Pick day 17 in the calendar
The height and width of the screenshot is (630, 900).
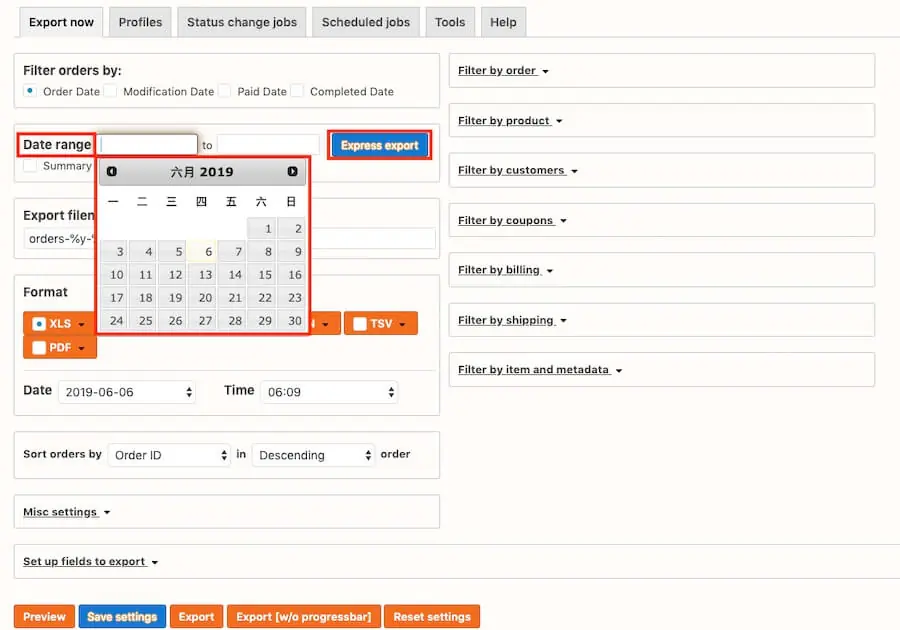pos(114,298)
